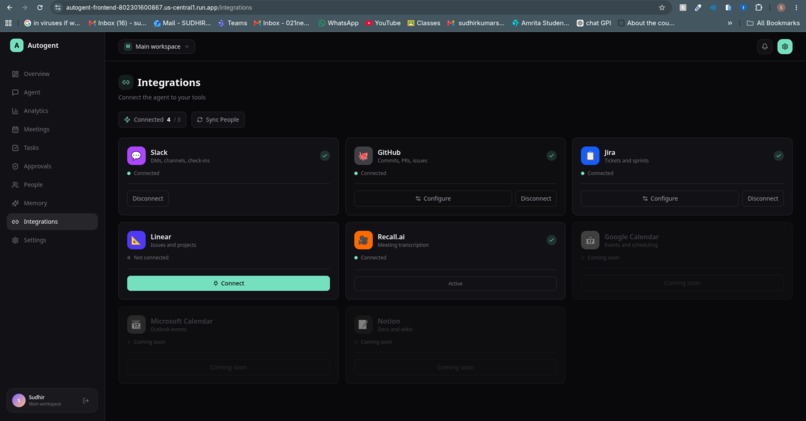Screen dimensions: 806x421
Task: Open the browser apps grid icon
Action: [8, 23]
